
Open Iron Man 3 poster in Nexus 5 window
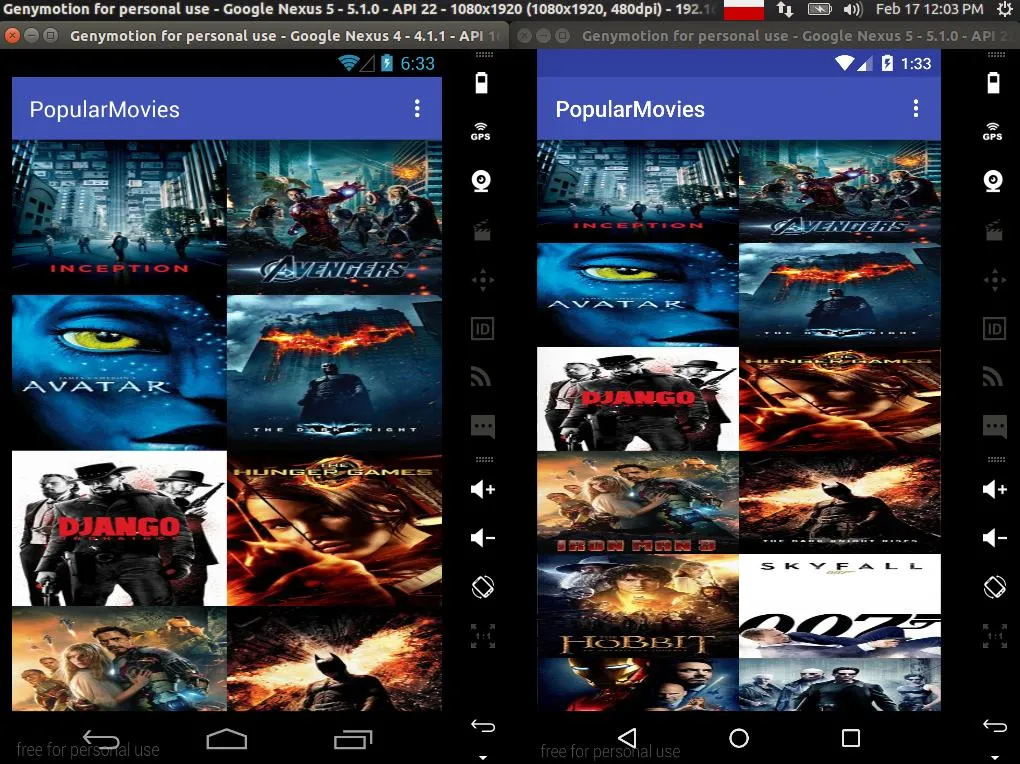pyautogui.click(x=638, y=502)
